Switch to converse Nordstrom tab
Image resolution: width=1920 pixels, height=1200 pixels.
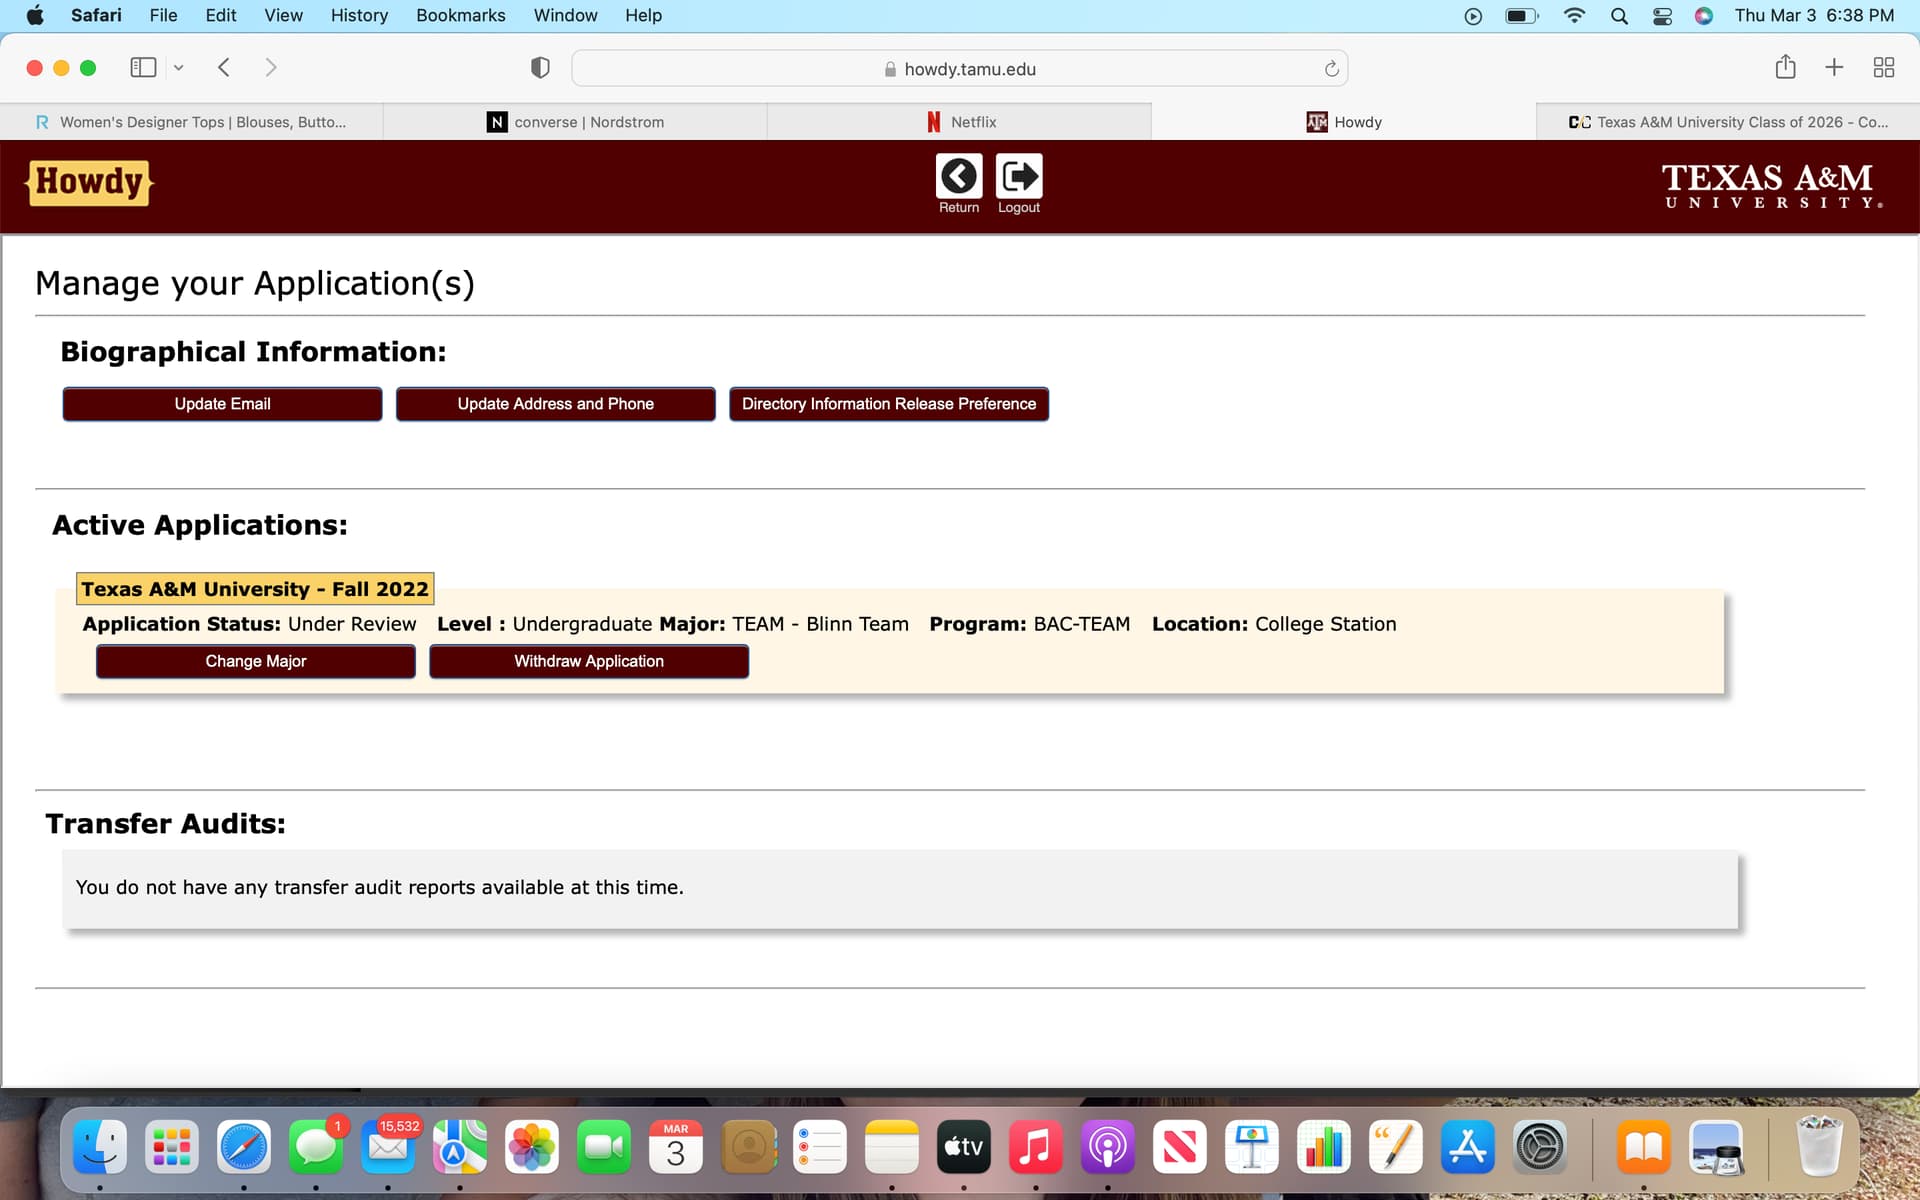click(576, 122)
